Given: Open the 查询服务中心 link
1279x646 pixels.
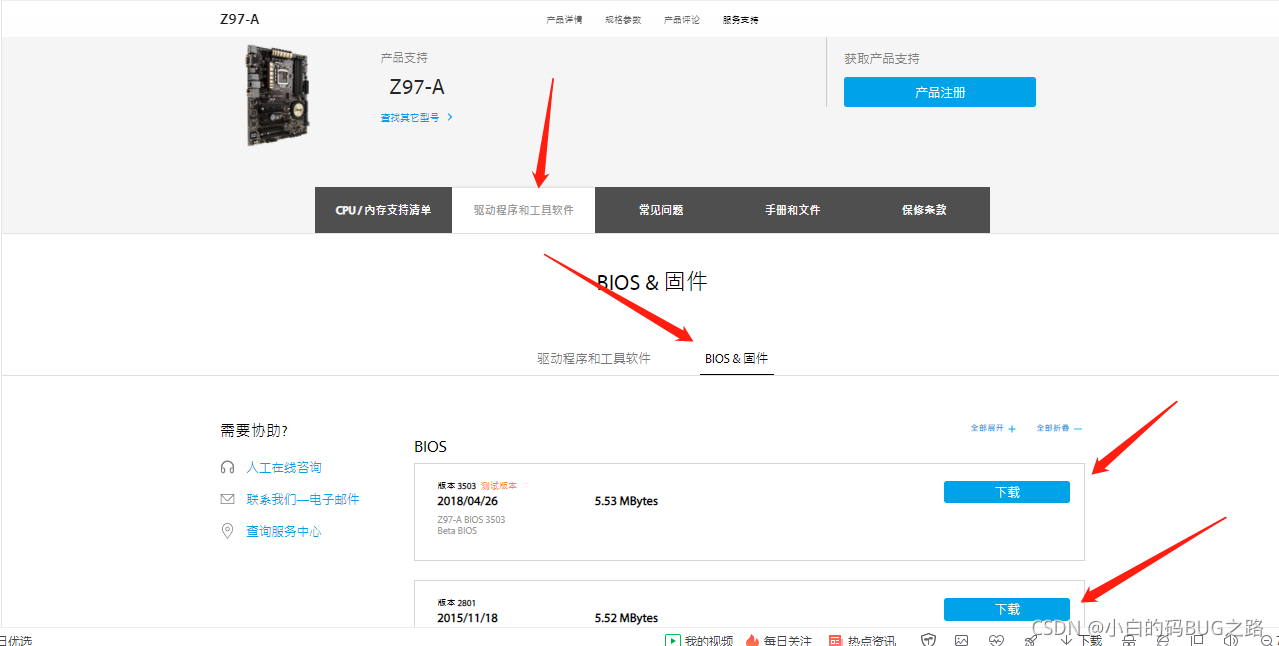Looking at the screenshot, I should [x=284, y=531].
